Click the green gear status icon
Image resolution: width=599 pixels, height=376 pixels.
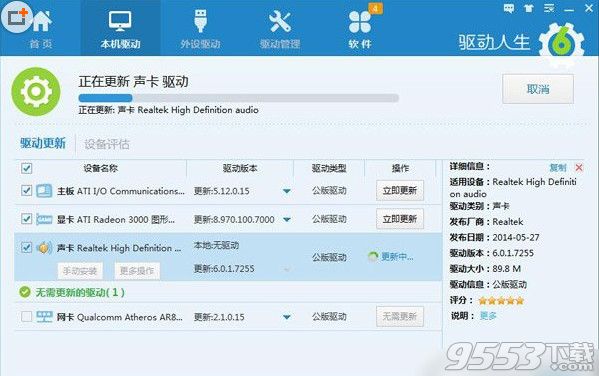coord(36,92)
